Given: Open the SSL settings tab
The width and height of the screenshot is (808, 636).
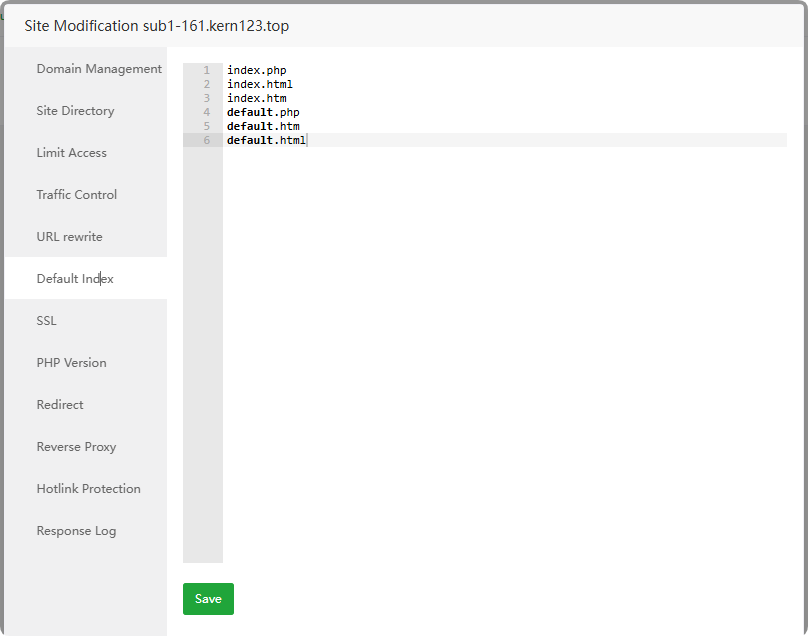Looking at the screenshot, I should [46, 321].
